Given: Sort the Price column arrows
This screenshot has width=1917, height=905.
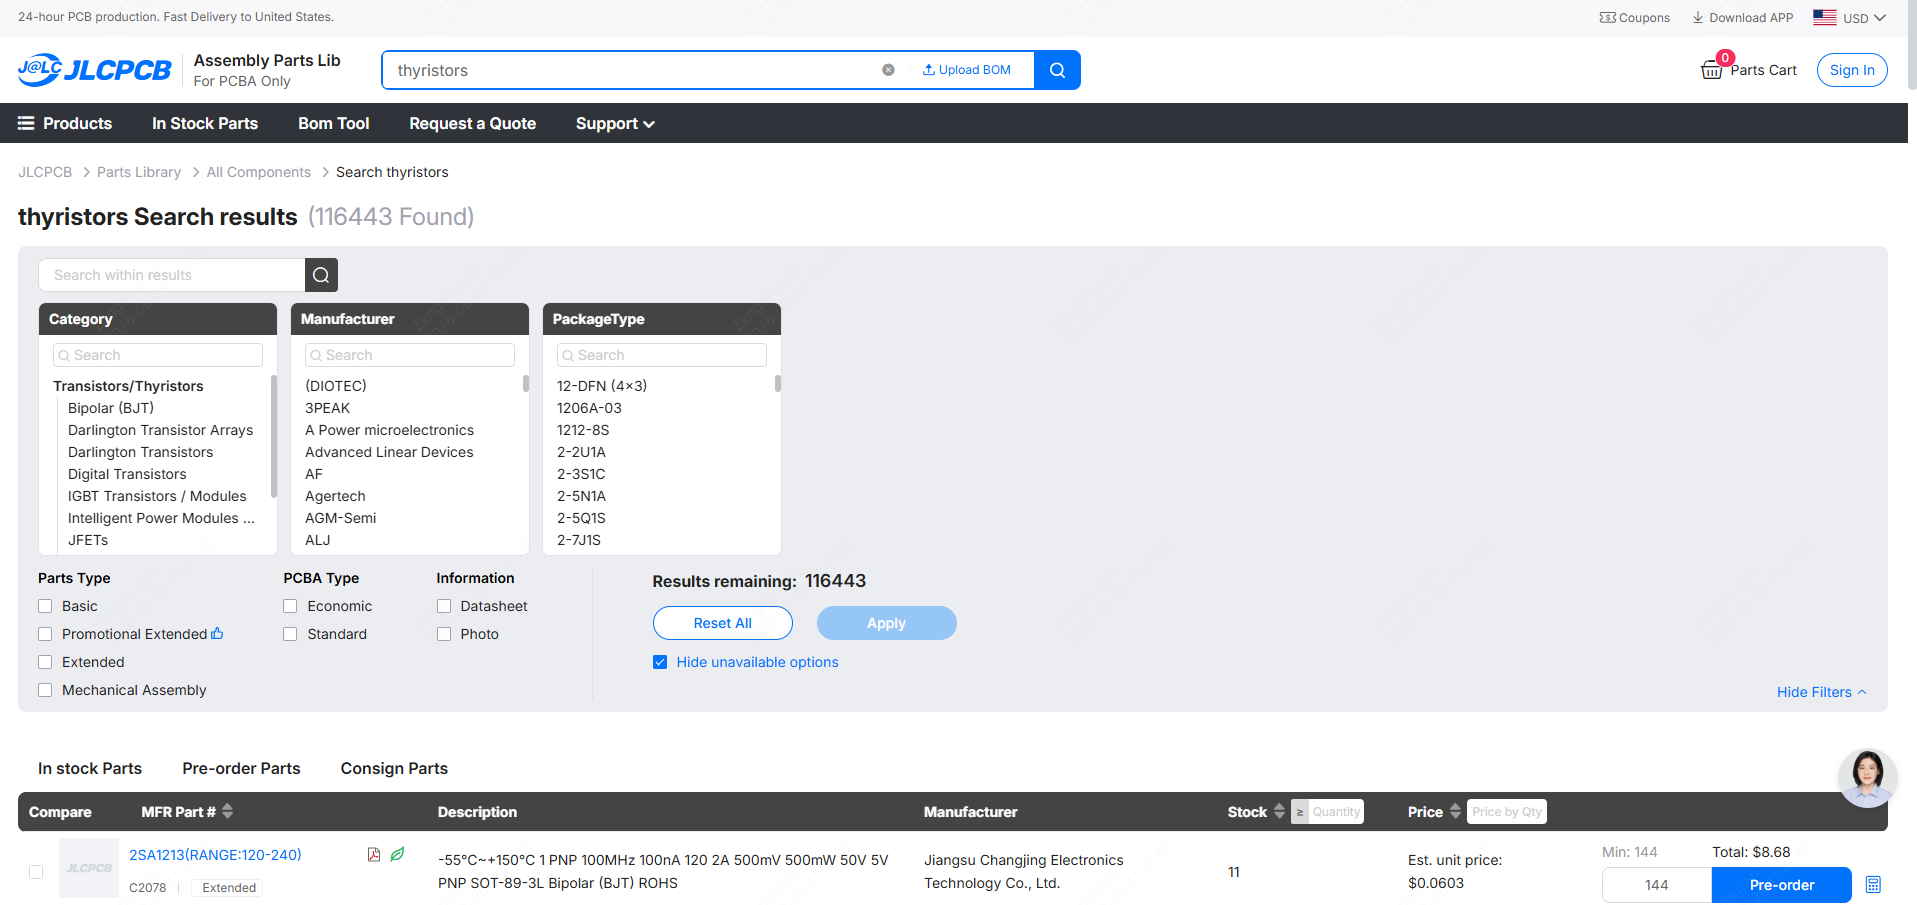Looking at the screenshot, I should 1455,811.
